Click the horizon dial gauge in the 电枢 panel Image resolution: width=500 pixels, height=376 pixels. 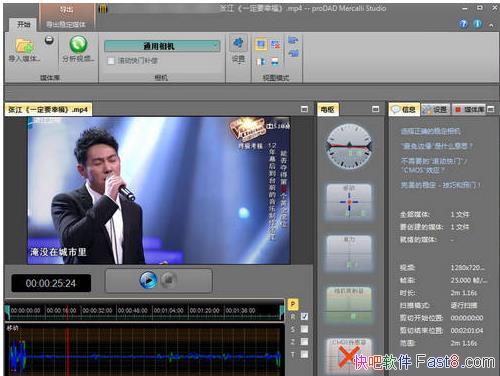click(349, 146)
